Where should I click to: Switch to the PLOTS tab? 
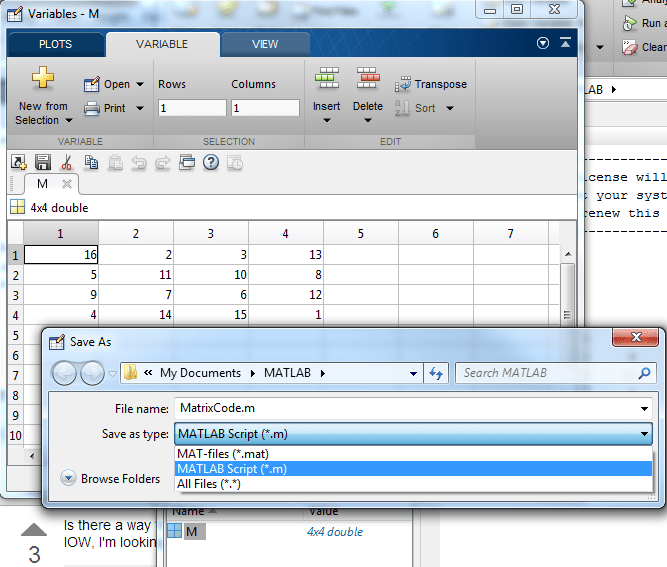[55, 44]
